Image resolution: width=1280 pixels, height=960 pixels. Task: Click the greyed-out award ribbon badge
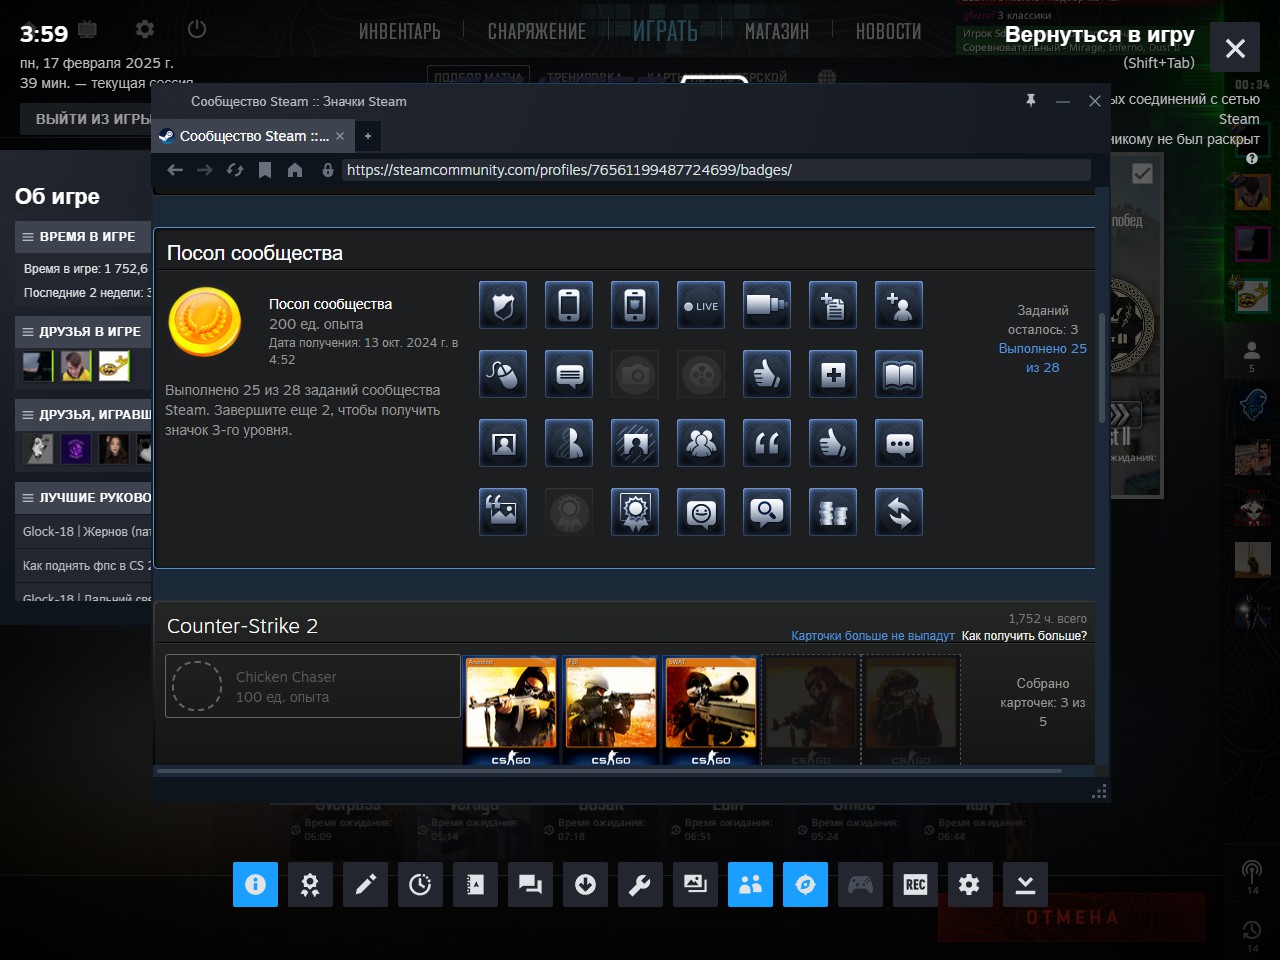tap(569, 512)
